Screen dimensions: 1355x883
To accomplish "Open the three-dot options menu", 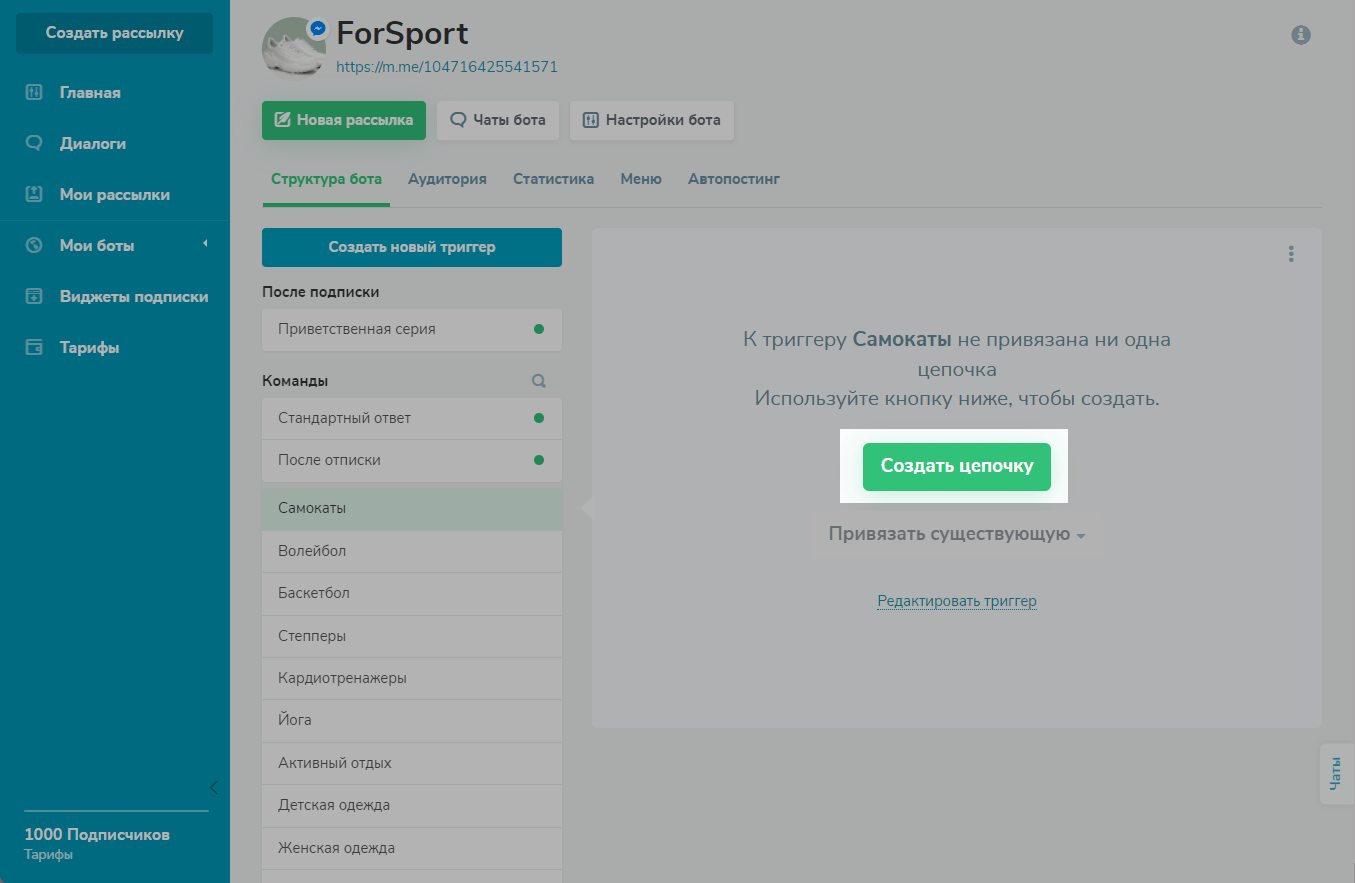I will [1291, 254].
